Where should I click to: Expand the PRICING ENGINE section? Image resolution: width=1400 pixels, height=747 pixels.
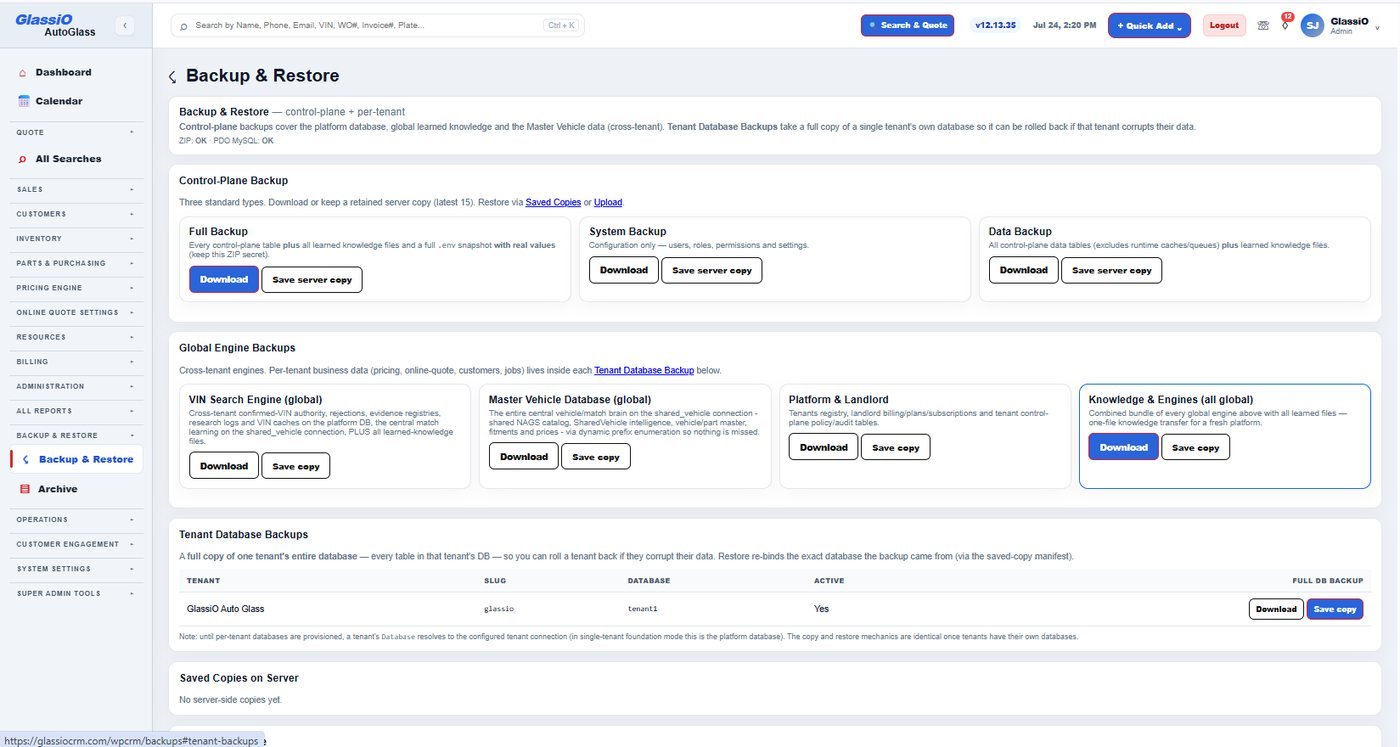click(74, 288)
